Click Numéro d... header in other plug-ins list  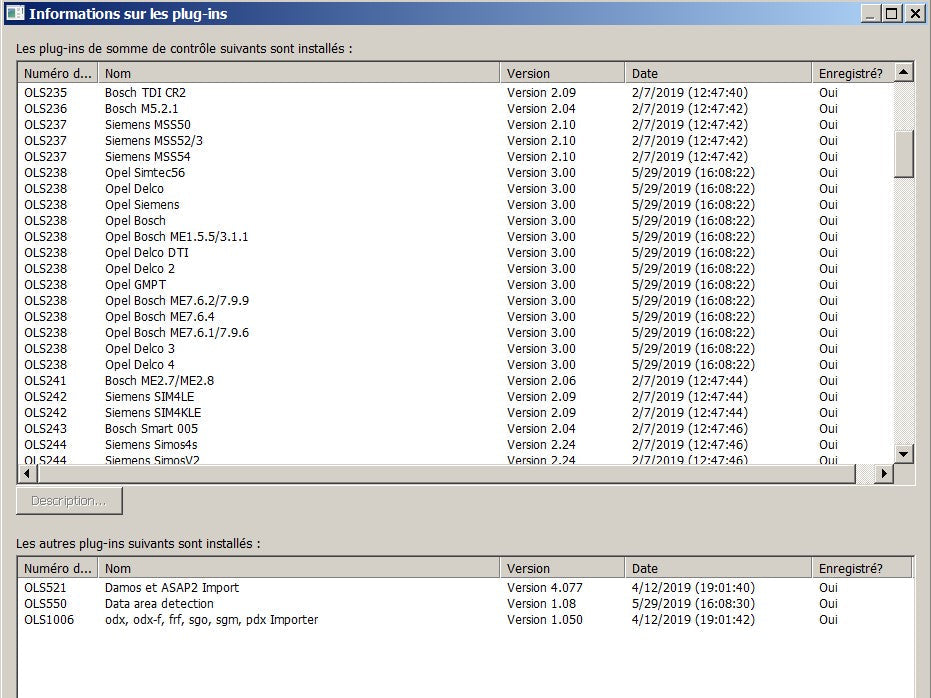click(58, 569)
